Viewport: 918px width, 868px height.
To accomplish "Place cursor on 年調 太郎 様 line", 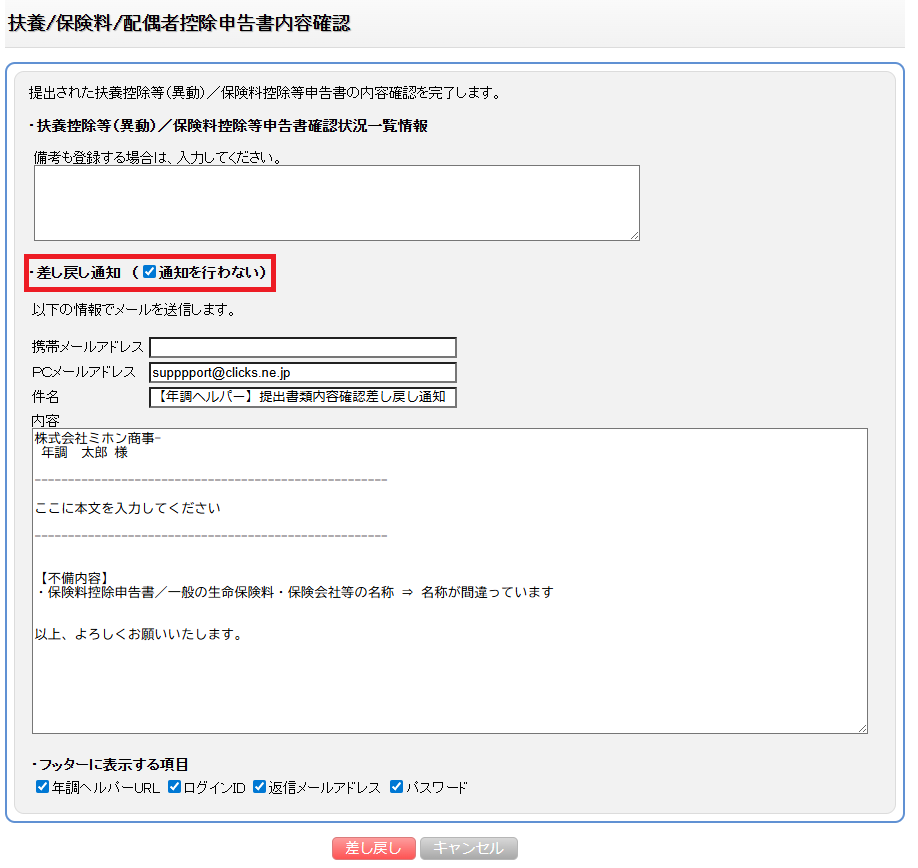I will 84,453.
